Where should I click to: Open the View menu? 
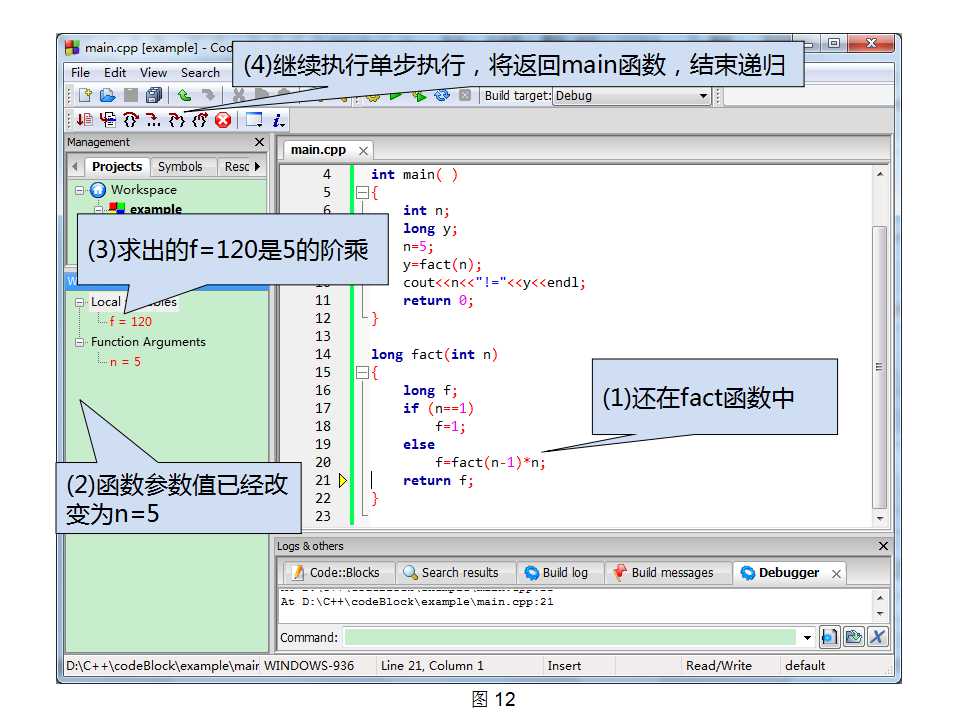pyautogui.click(x=153, y=73)
